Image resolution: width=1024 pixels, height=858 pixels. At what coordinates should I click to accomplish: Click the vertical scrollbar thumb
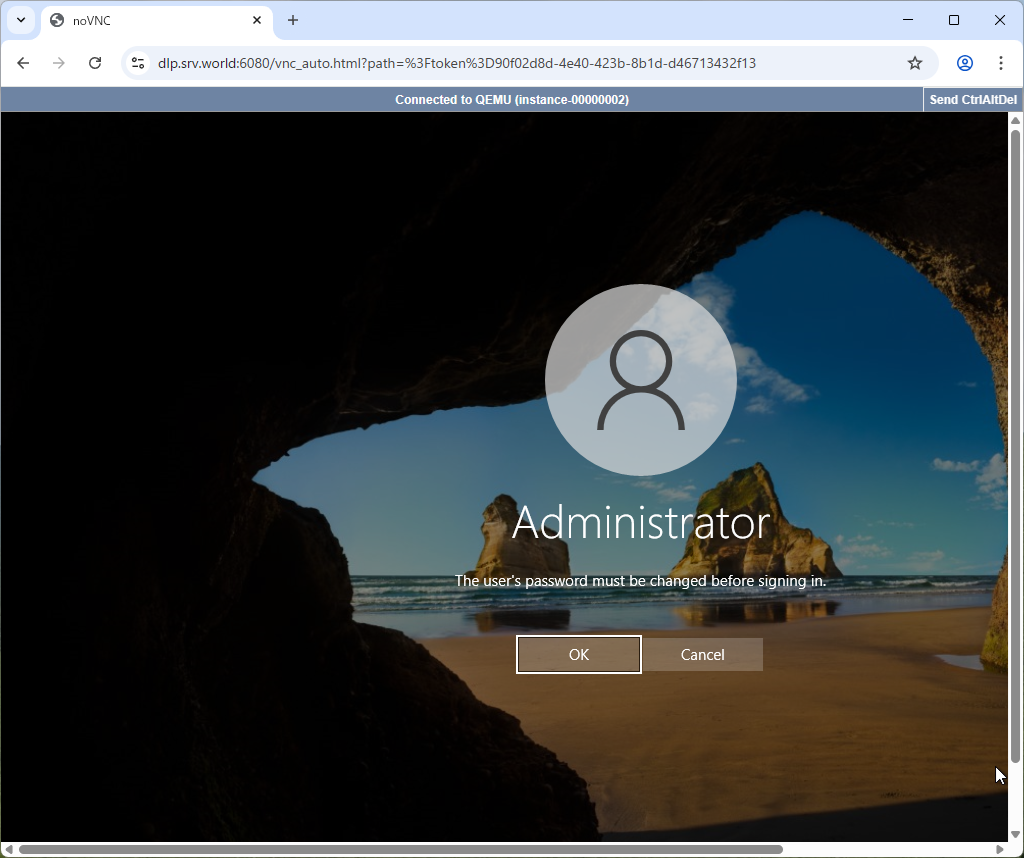click(x=1016, y=446)
